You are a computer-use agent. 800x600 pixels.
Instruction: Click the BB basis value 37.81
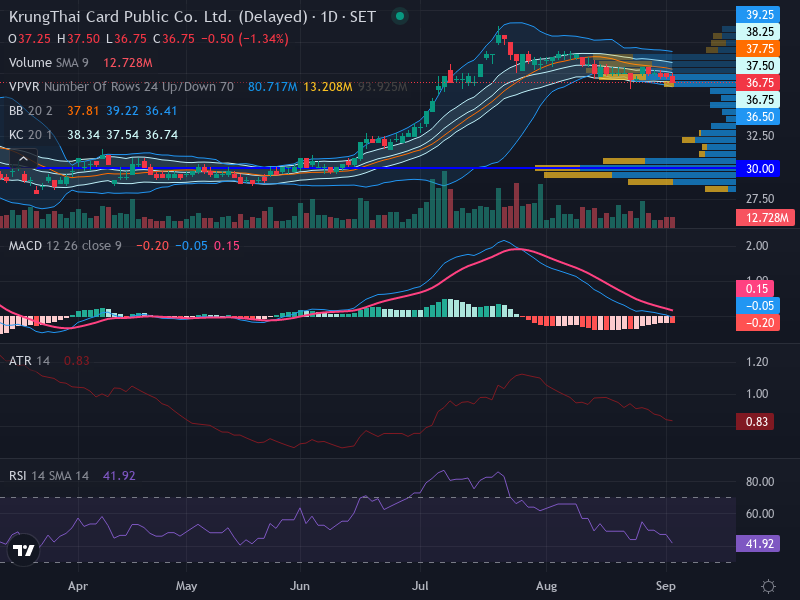pos(83,111)
